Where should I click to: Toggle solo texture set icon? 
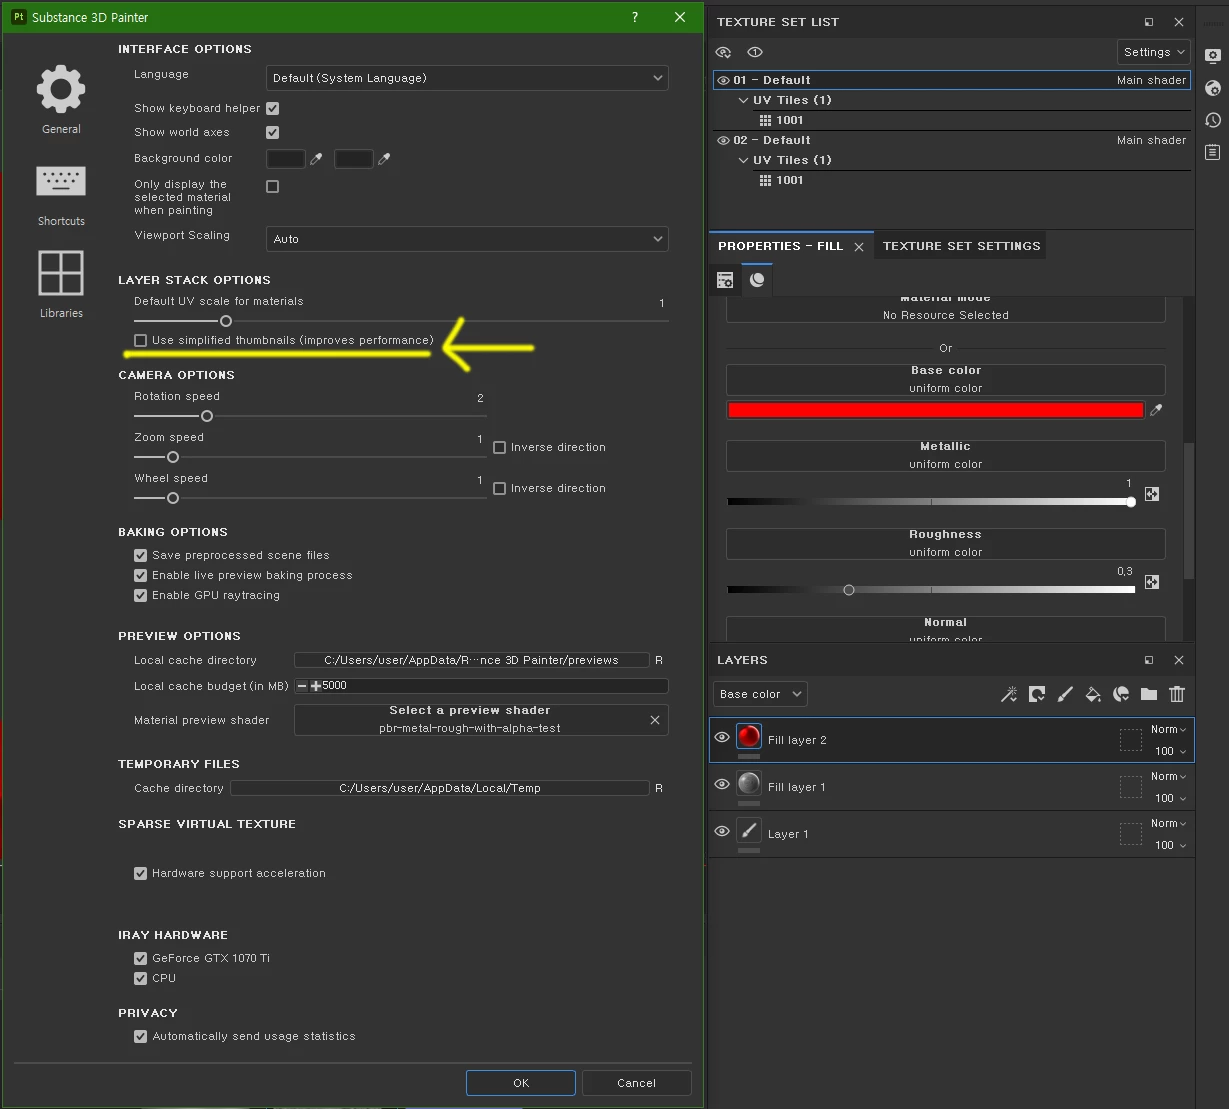[755, 52]
